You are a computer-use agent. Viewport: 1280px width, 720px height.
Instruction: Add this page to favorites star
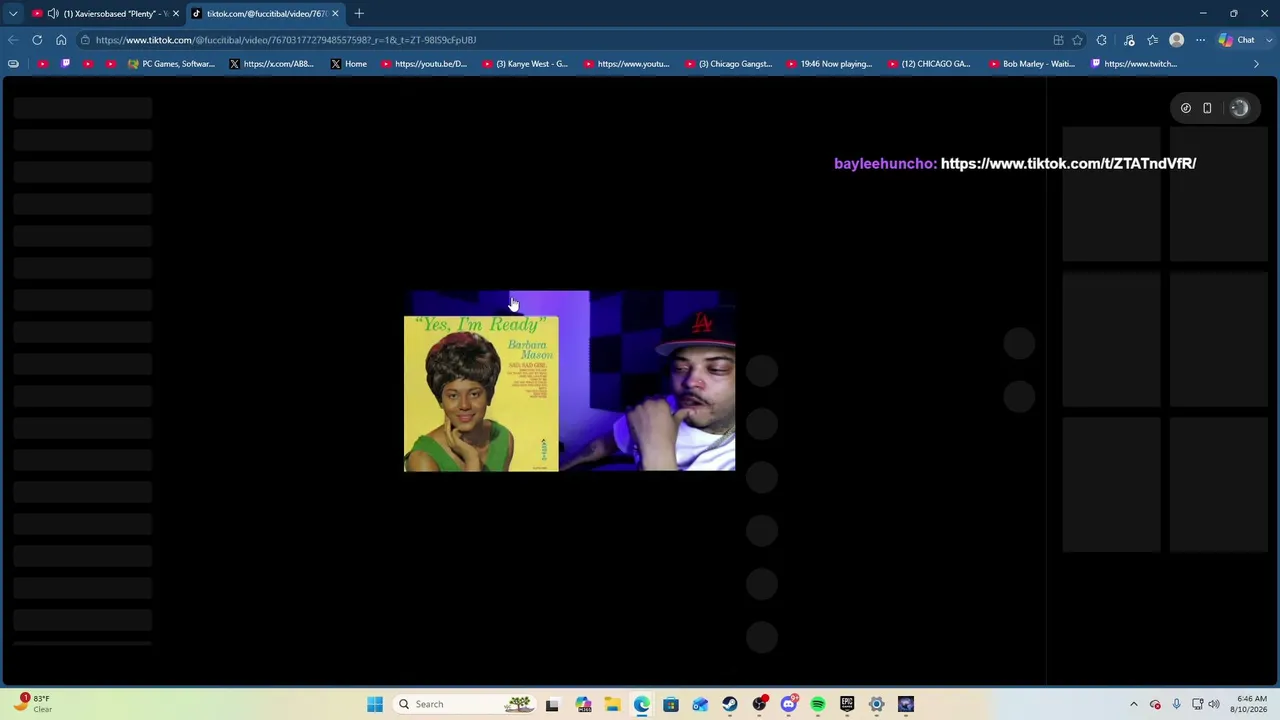(1077, 40)
